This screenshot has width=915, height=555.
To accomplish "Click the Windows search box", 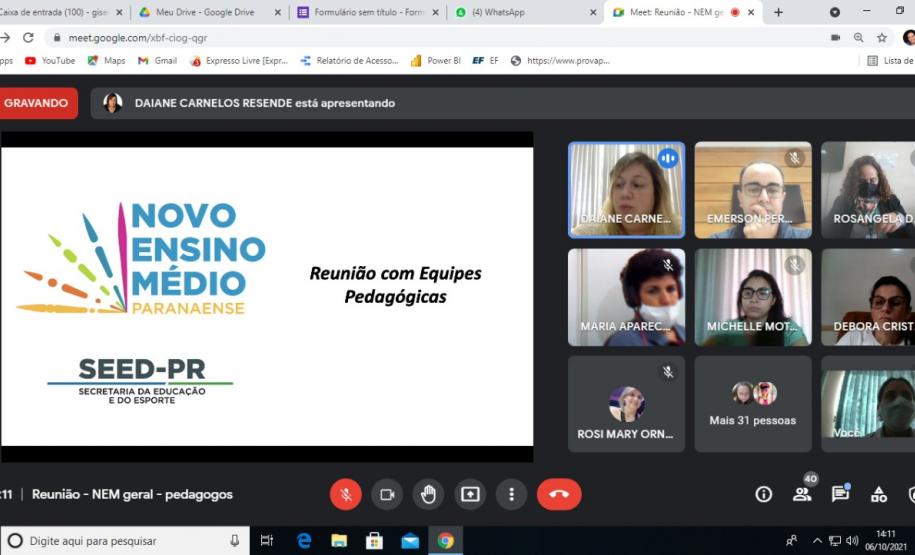I will click(x=125, y=541).
